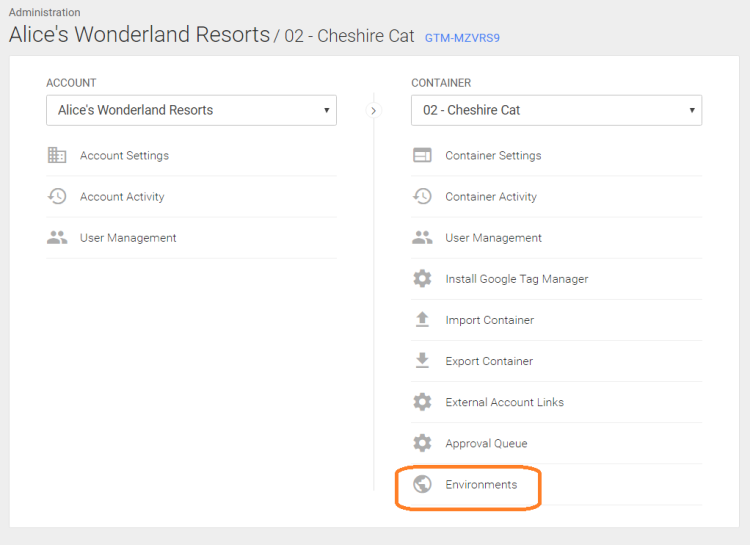Screen dimensions: 750x545
Task: Click the Container Activity history icon
Action: pyautogui.click(x=422, y=196)
